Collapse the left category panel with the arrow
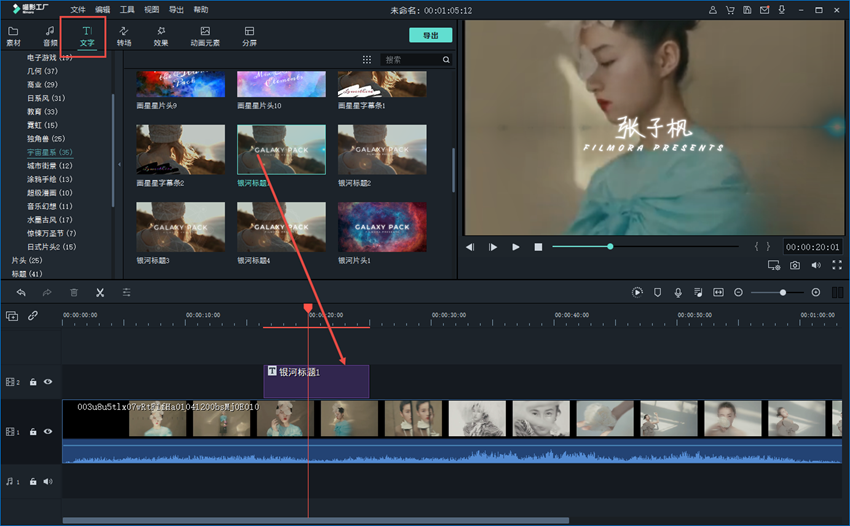 [x=119, y=163]
